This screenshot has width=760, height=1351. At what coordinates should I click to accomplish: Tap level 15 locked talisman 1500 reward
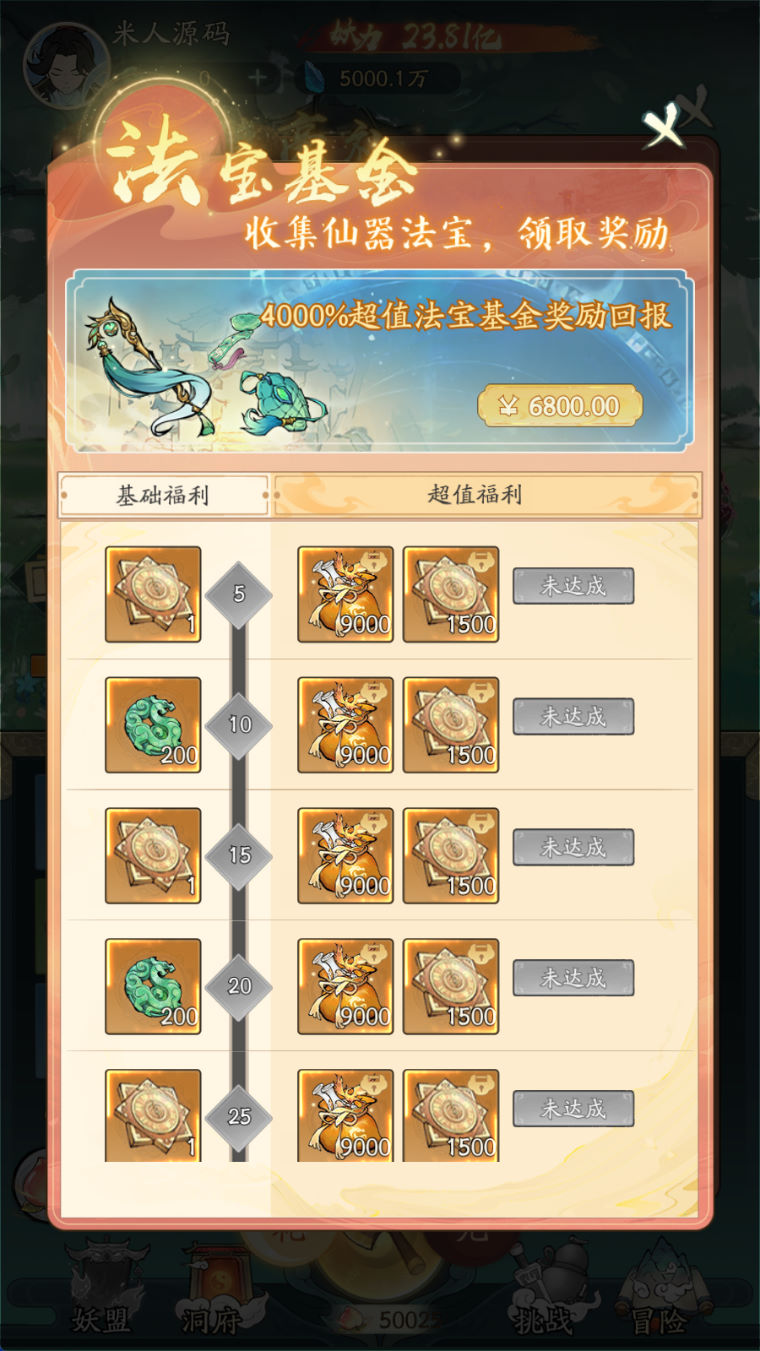[451, 856]
